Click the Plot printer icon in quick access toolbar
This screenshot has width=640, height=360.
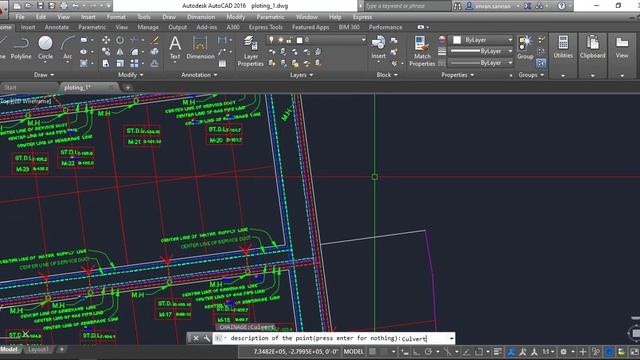point(64,6)
